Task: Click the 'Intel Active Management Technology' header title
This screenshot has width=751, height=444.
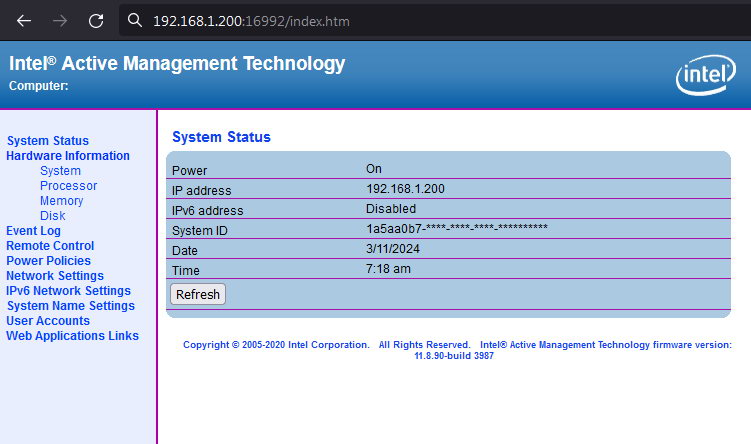Action: (x=177, y=63)
